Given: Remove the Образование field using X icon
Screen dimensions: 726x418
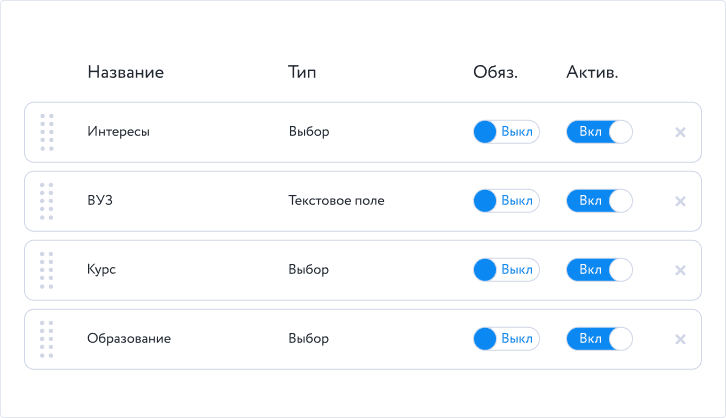Looking at the screenshot, I should tap(680, 339).
